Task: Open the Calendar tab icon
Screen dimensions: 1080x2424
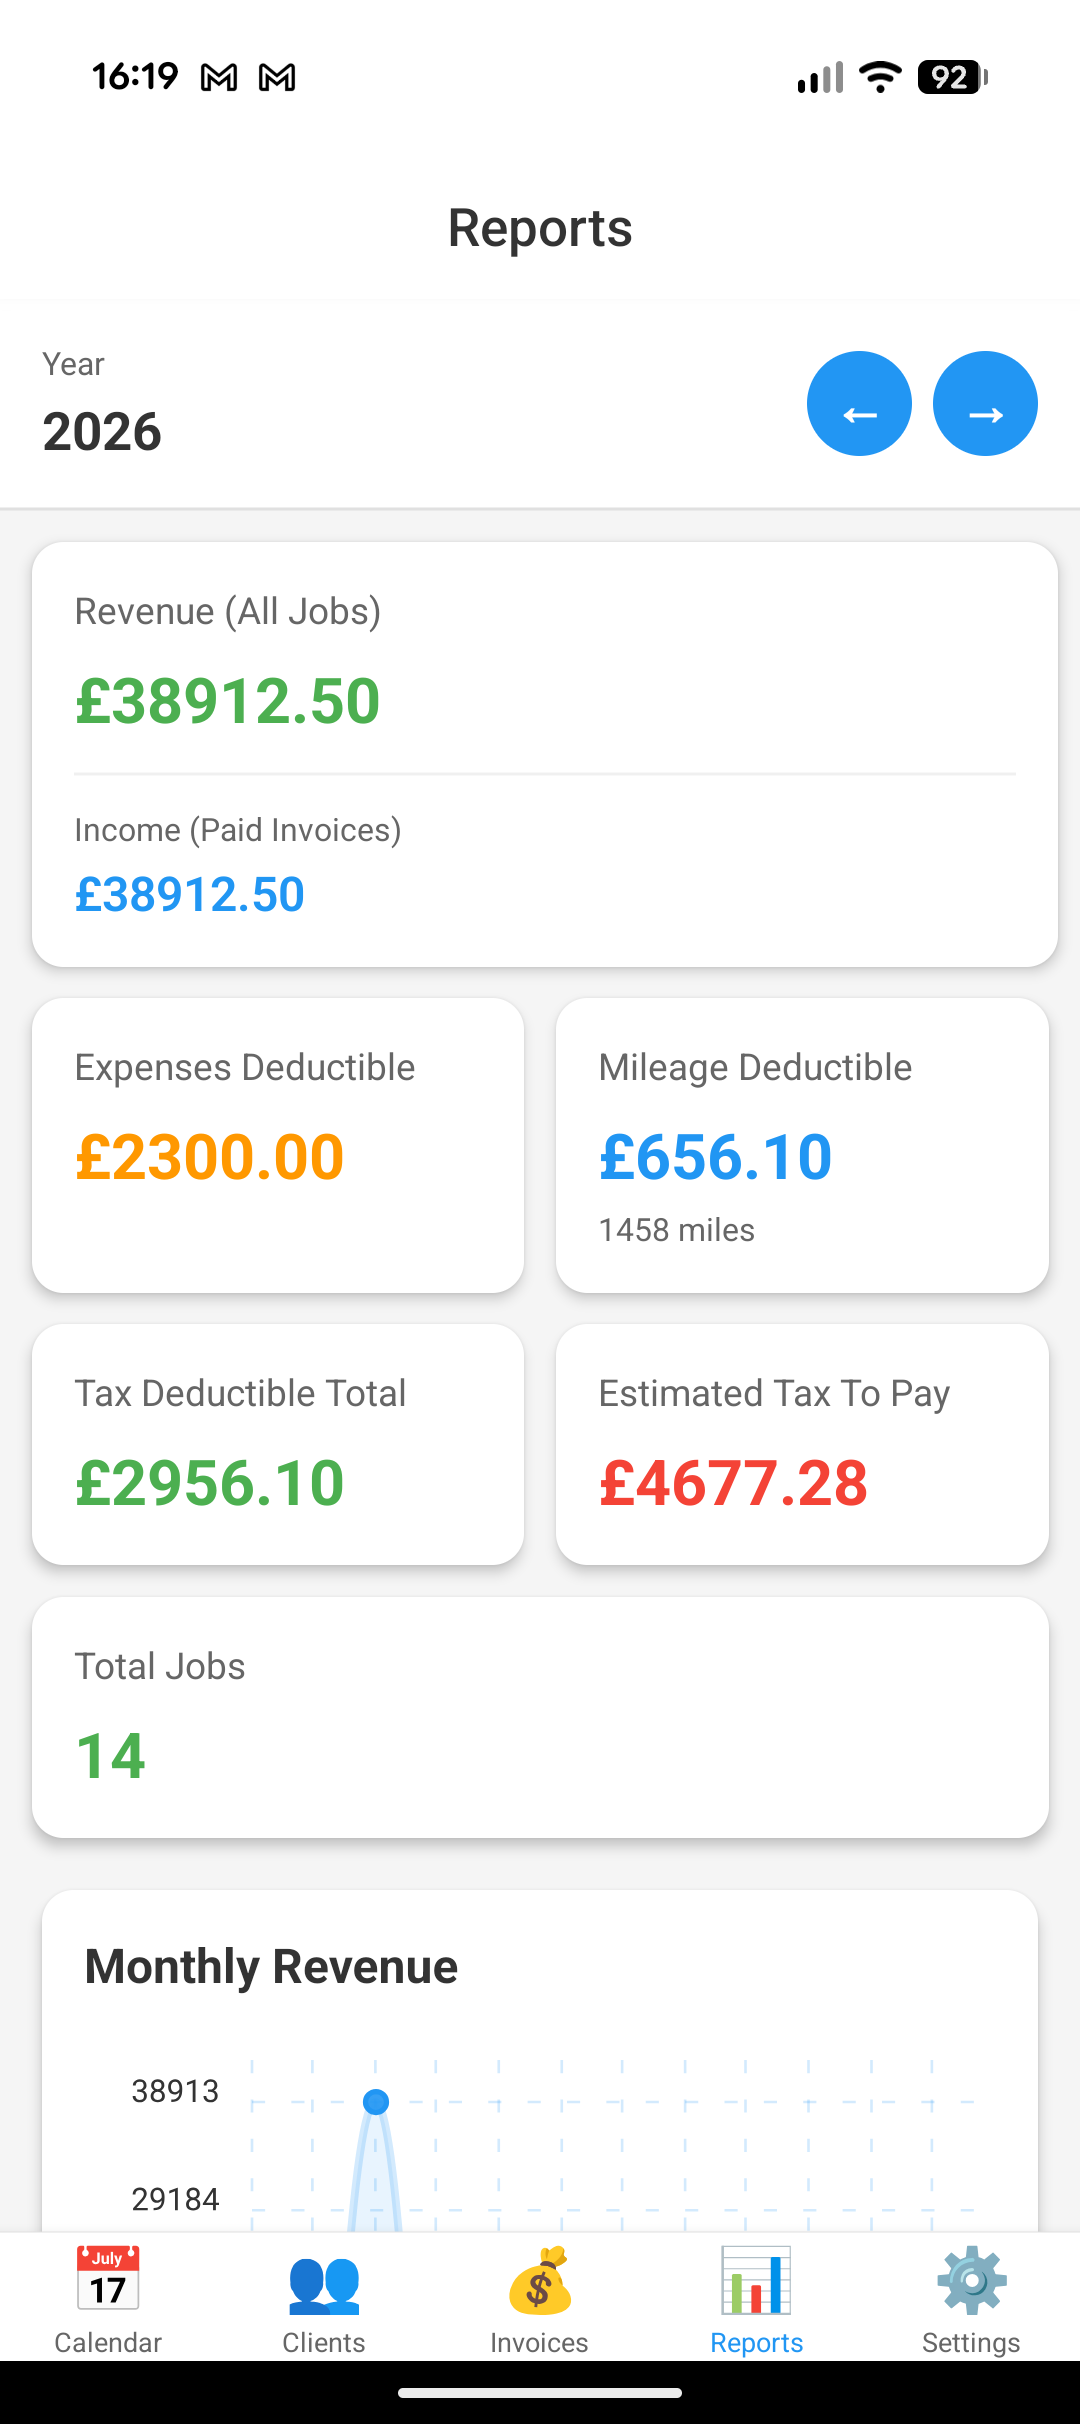Action: [x=108, y=2281]
